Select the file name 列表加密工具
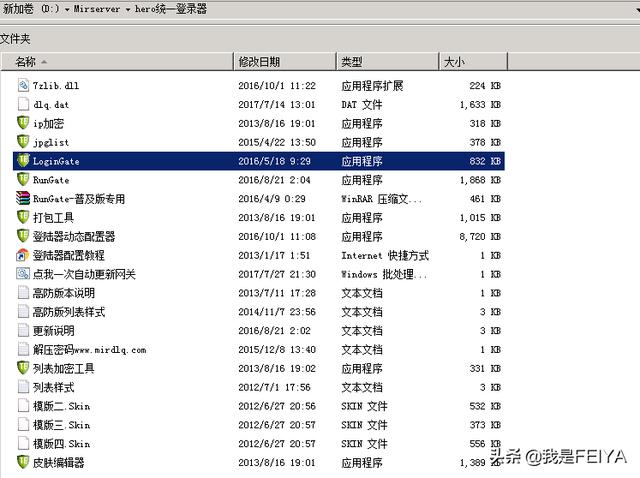 (x=64, y=368)
